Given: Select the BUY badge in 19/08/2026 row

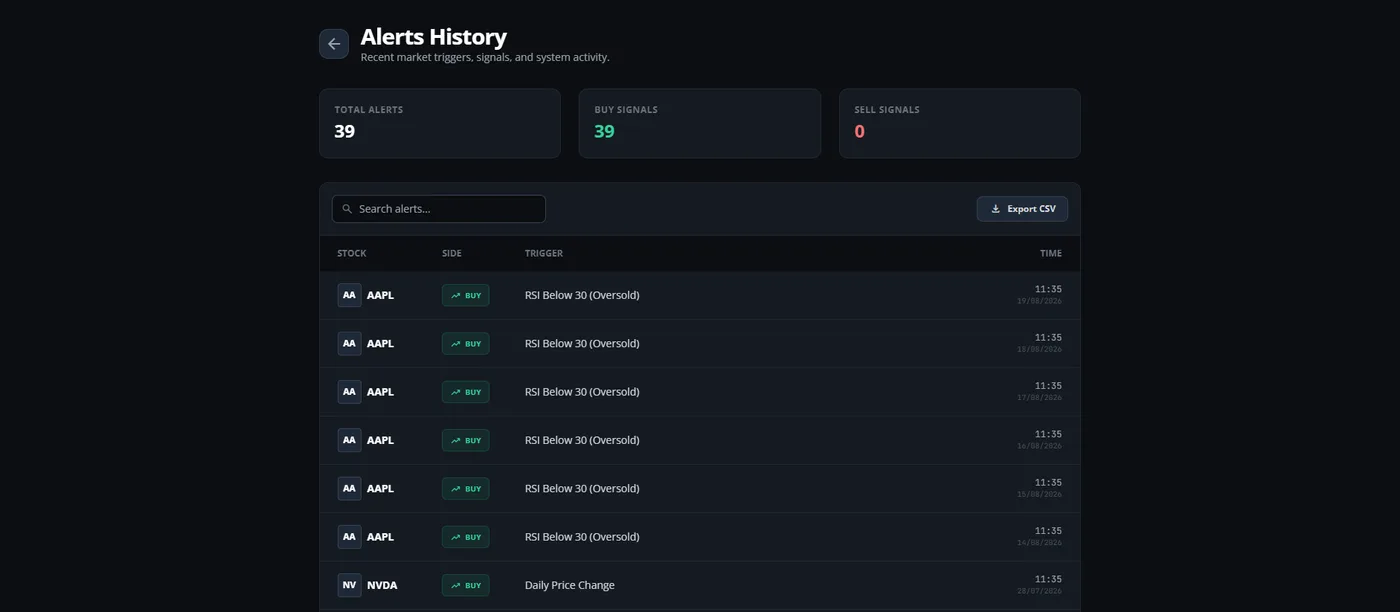Looking at the screenshot, I should click(466, 295).
